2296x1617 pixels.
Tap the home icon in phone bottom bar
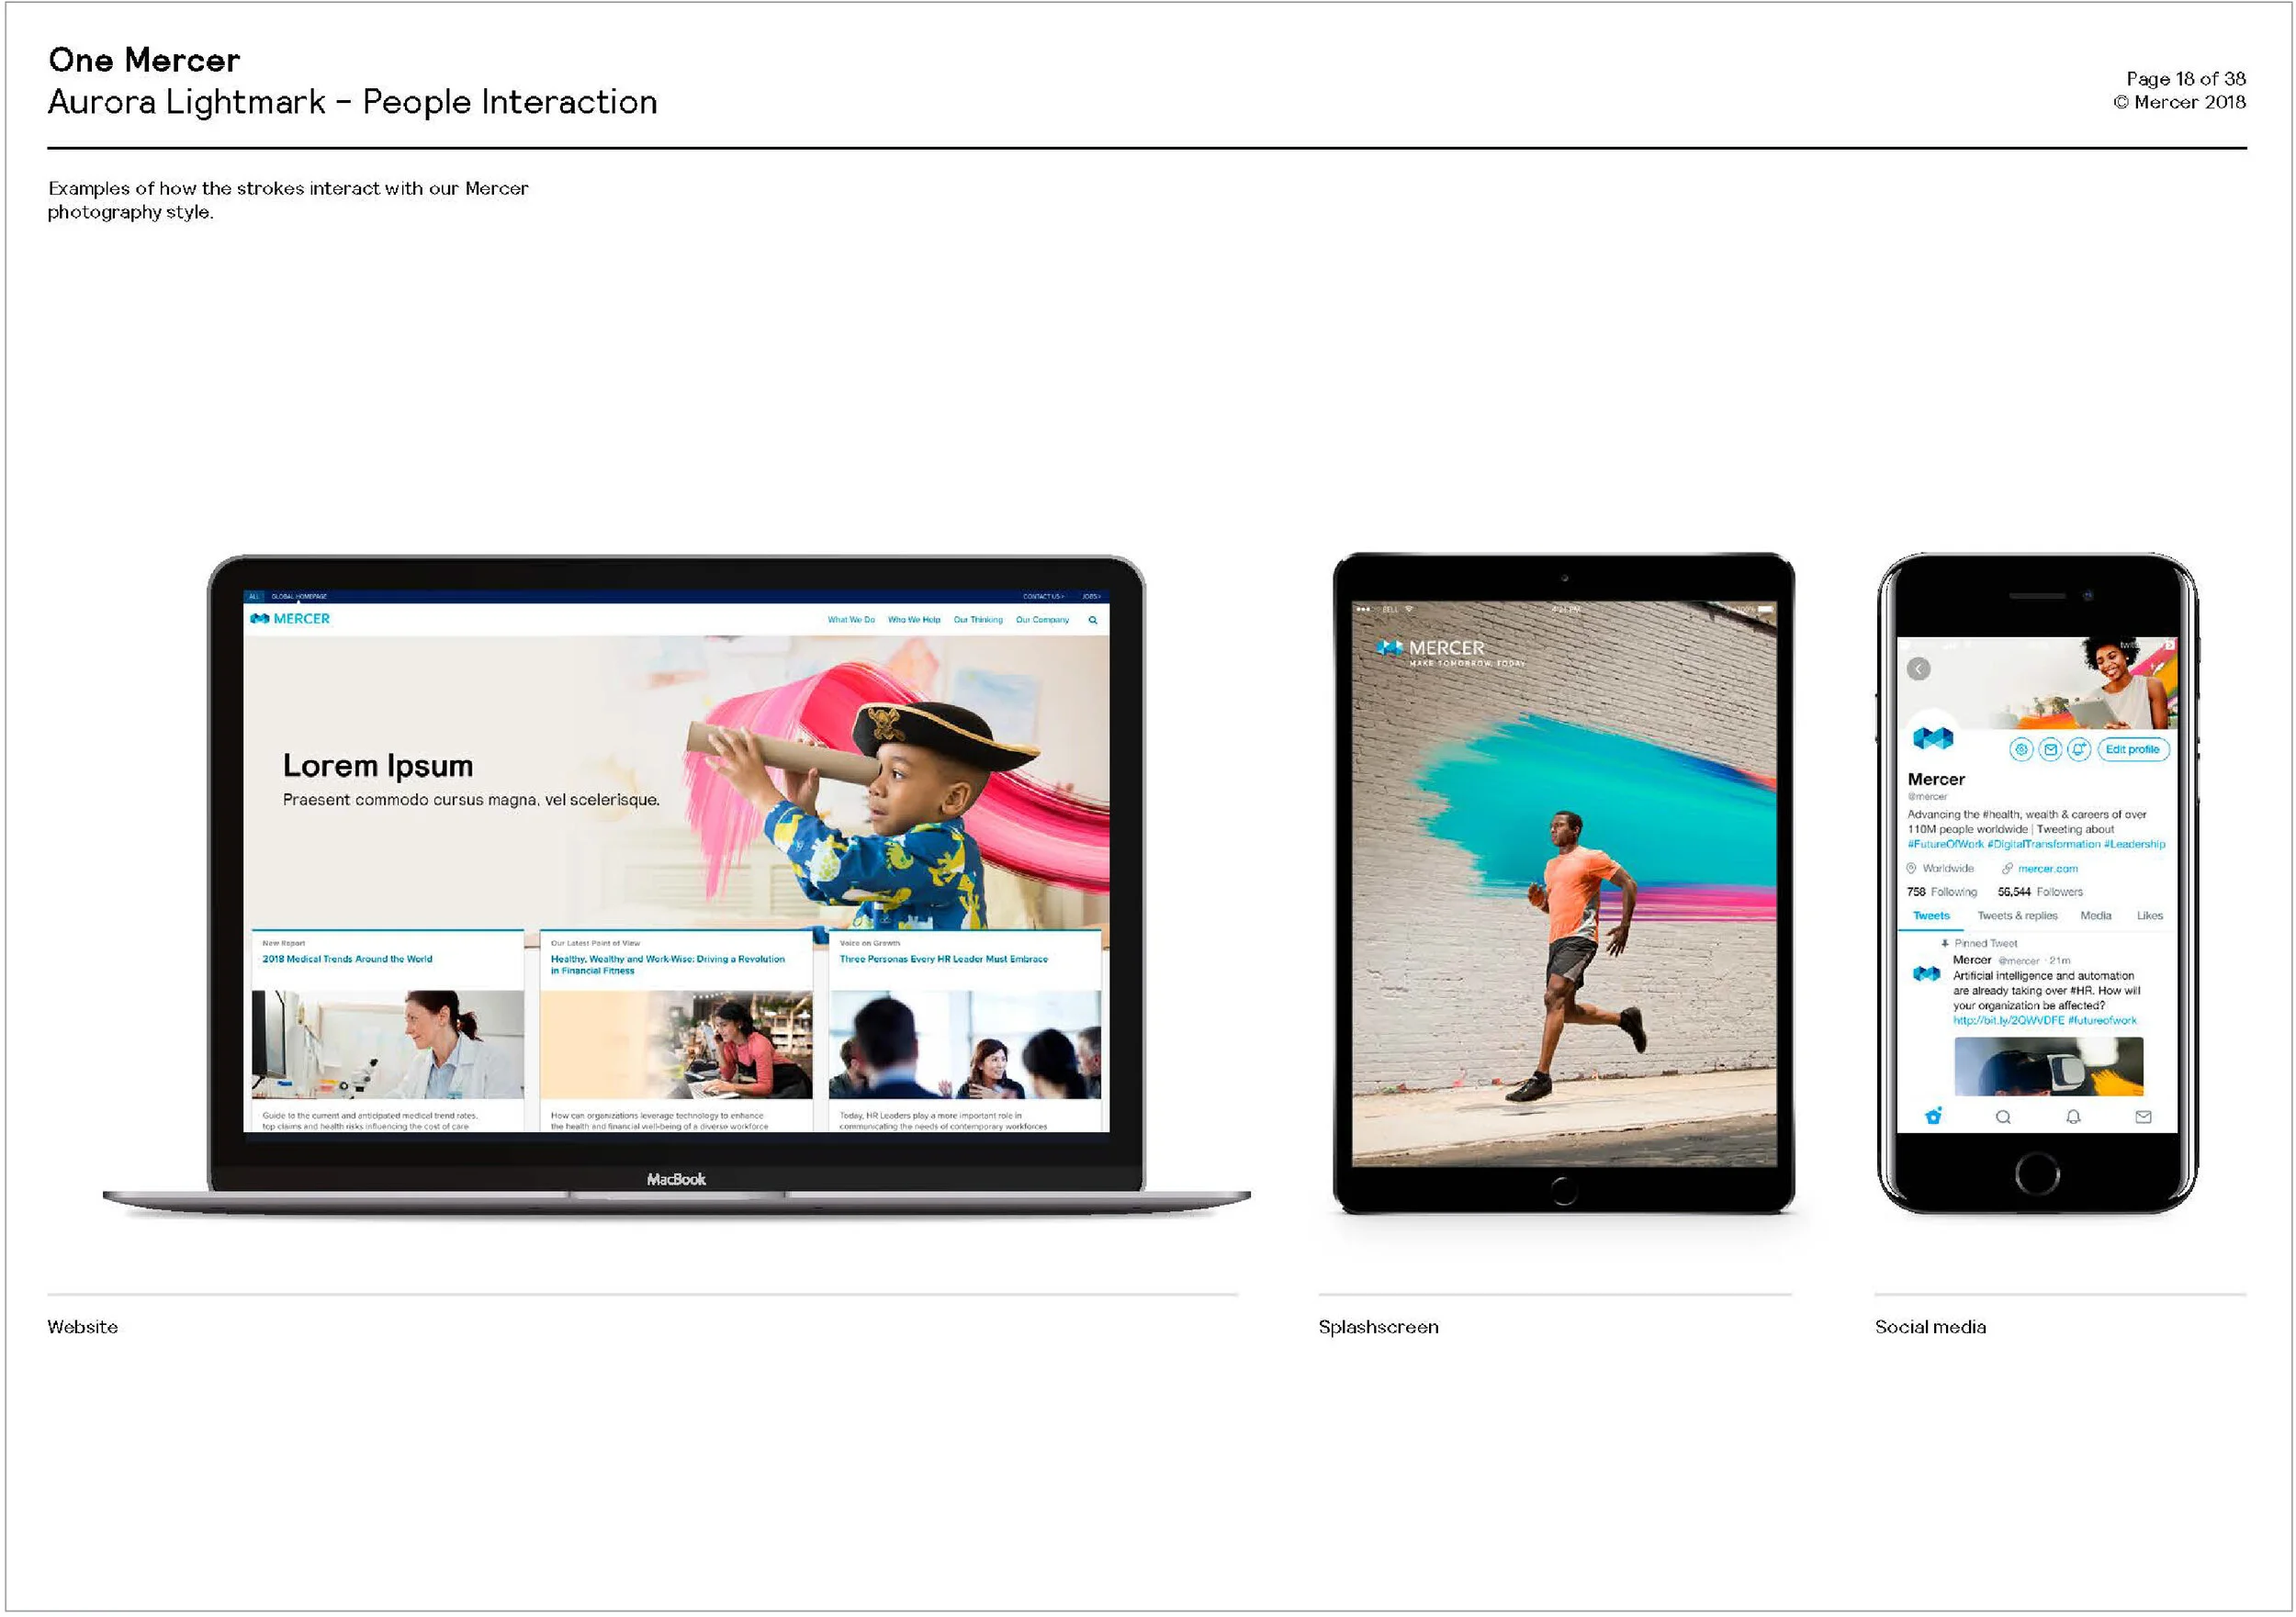(x=1933, y=1117)
